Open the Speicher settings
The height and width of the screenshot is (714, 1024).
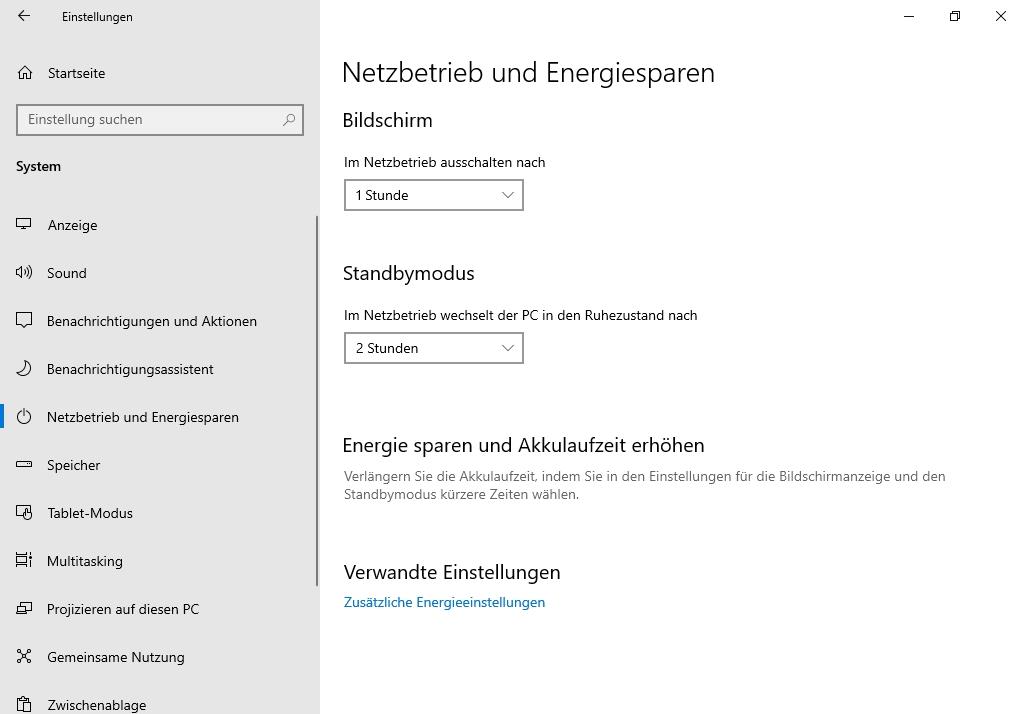(x=158, y=465)
